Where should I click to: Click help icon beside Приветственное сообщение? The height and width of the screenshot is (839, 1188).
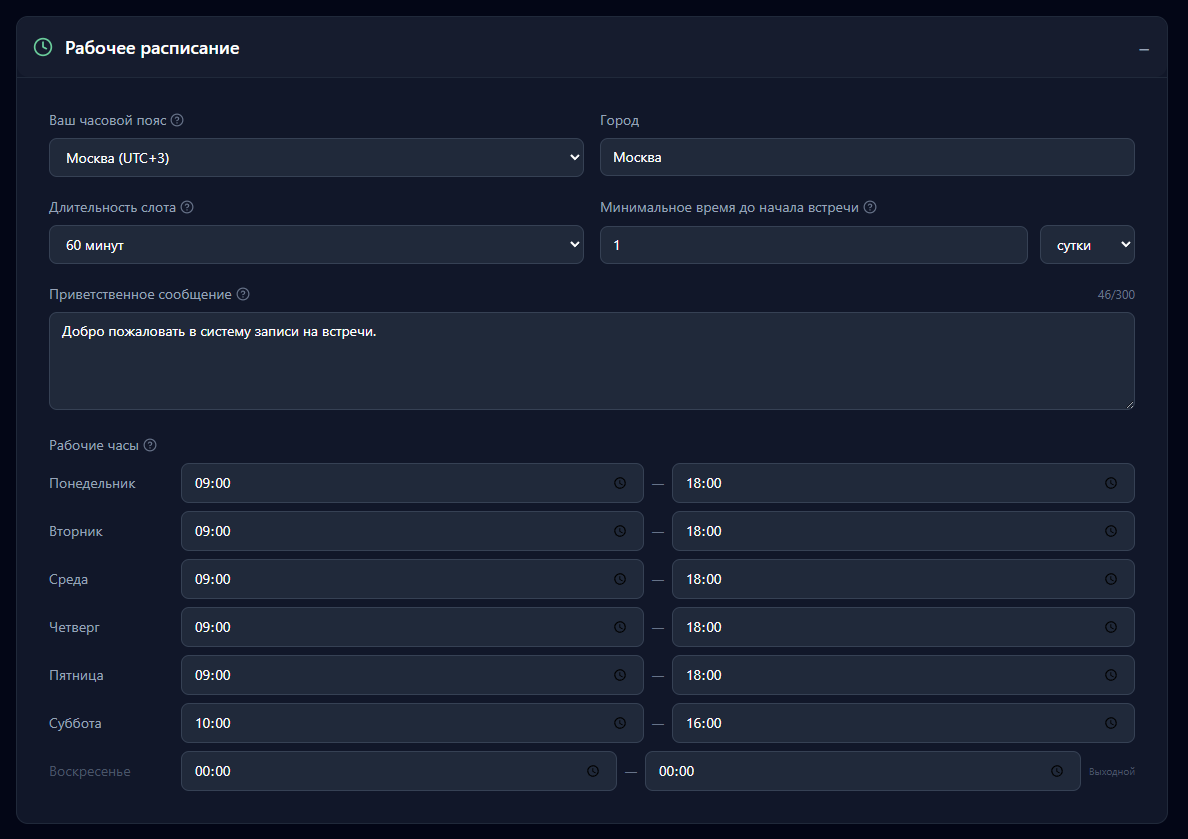[x=243, y=295]
